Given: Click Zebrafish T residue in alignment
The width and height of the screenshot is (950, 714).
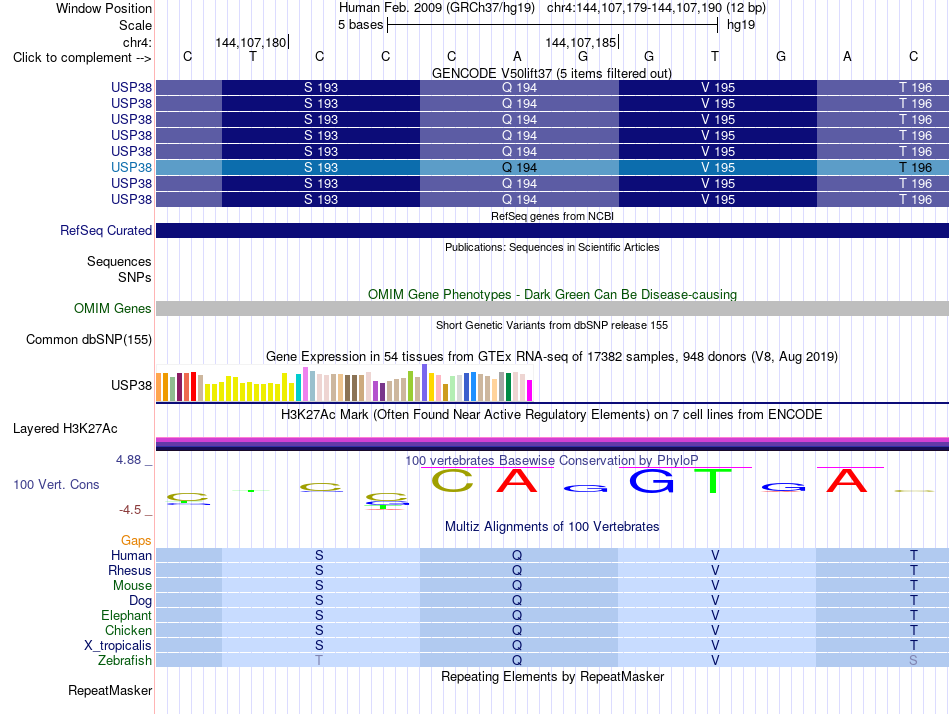Looking at the screenshot, I should pyautogui.click(x=319, y=660).
